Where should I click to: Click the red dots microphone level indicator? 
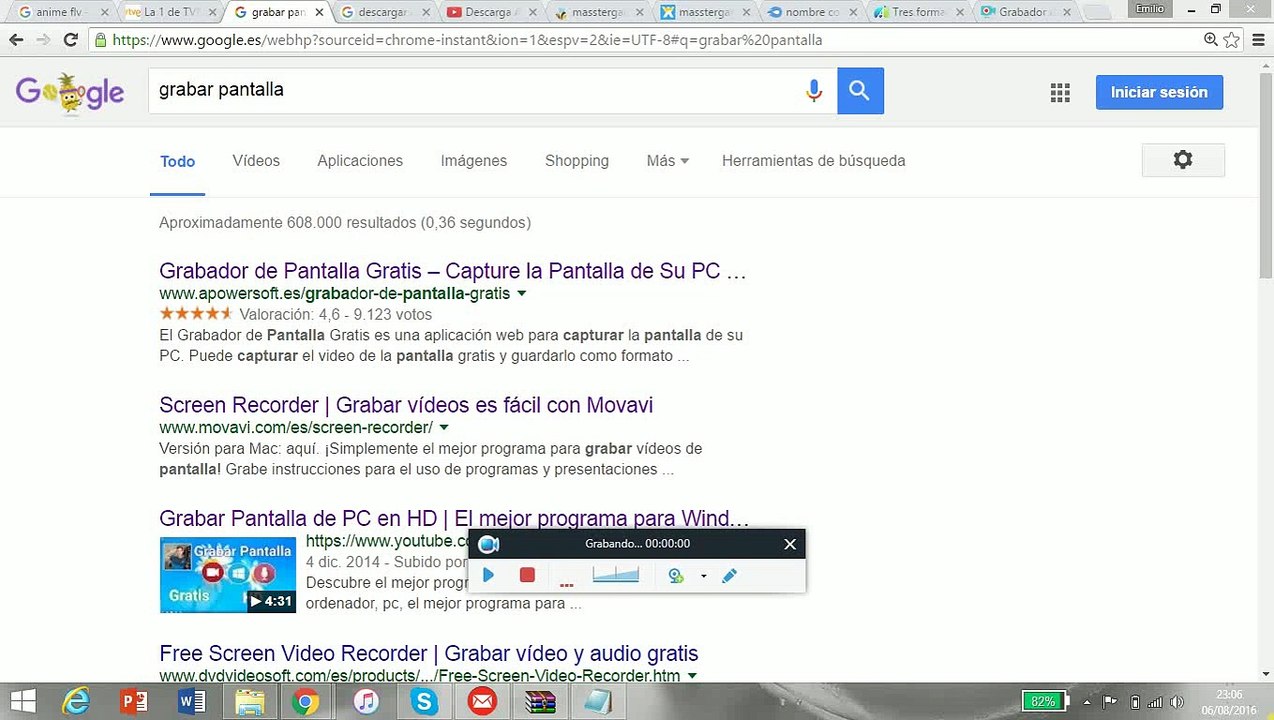566,584
